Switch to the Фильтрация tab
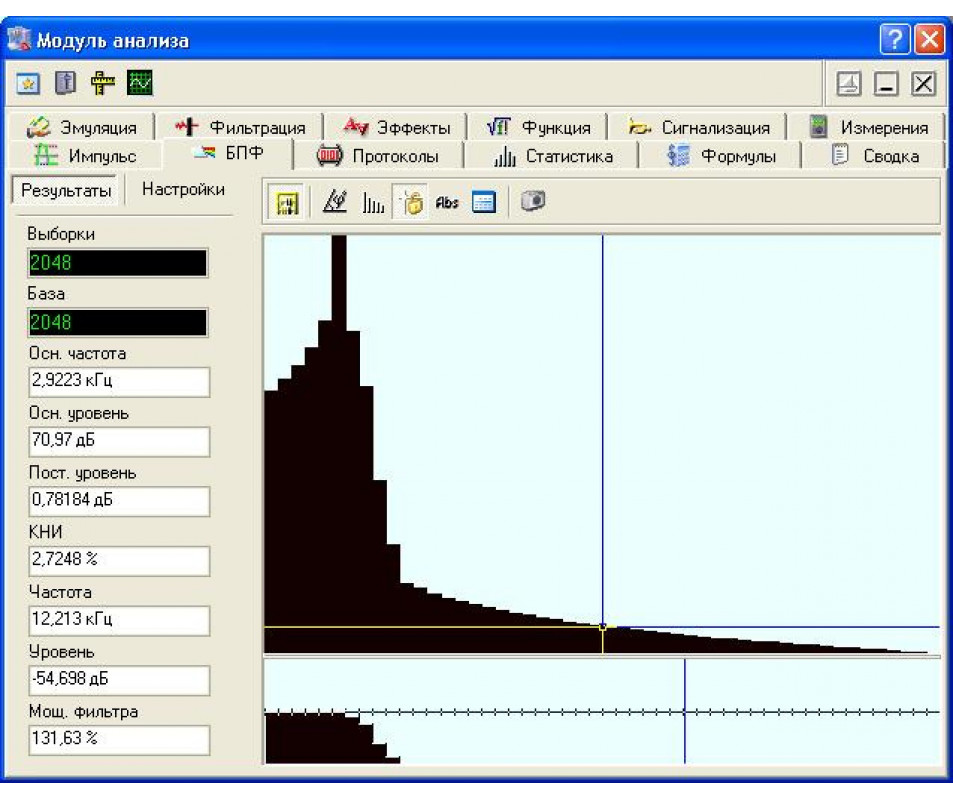 point(240,128)
